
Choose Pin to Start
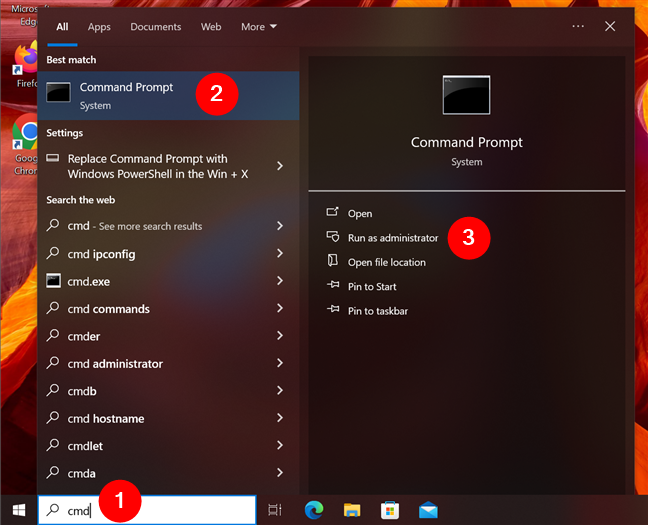372,286
